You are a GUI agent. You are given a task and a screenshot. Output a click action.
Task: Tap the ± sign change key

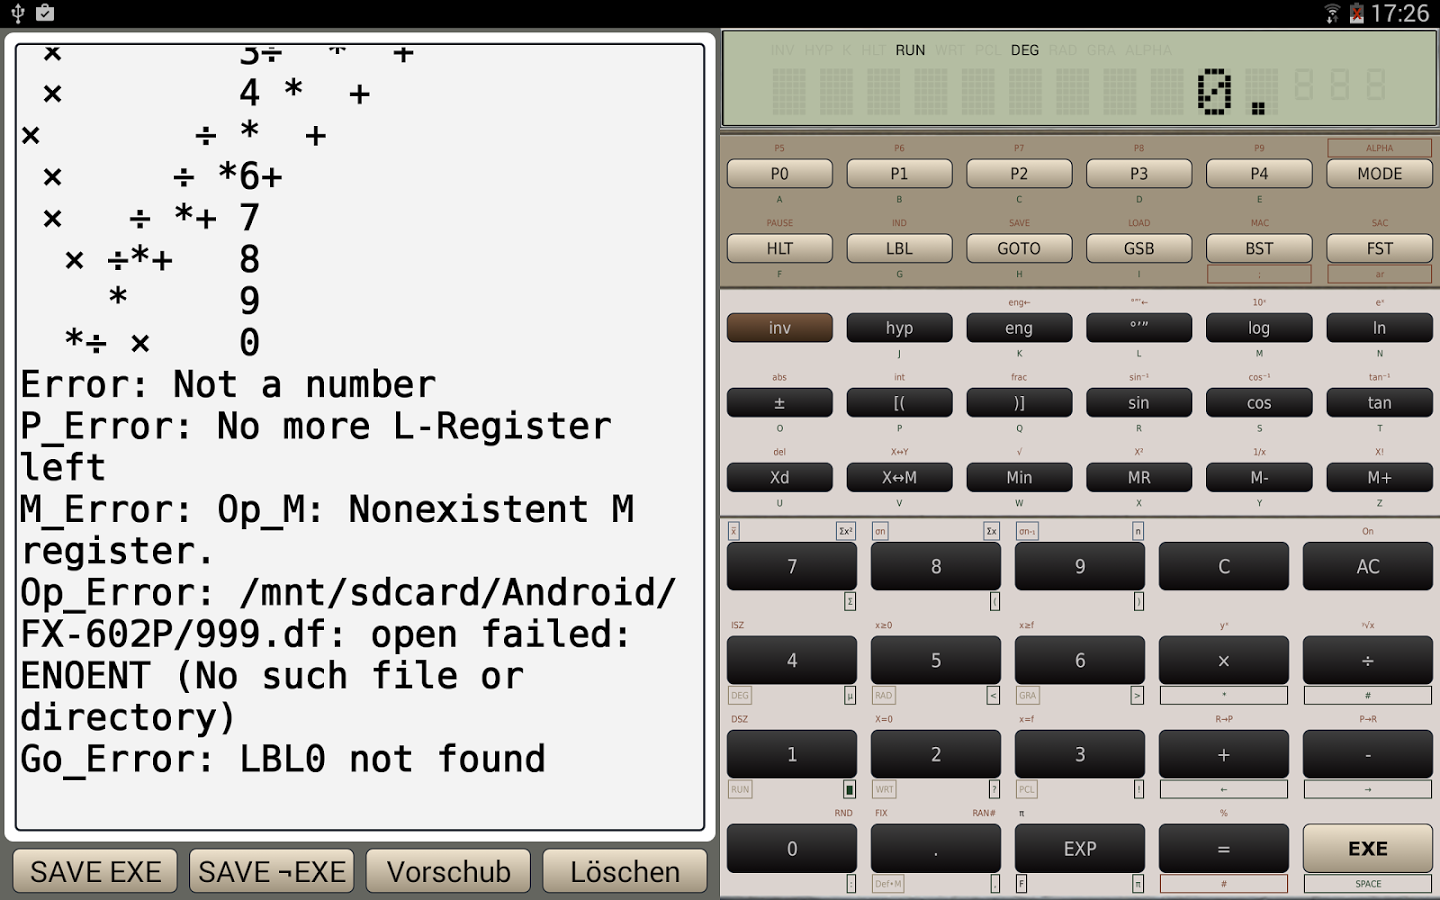[779, 403]
